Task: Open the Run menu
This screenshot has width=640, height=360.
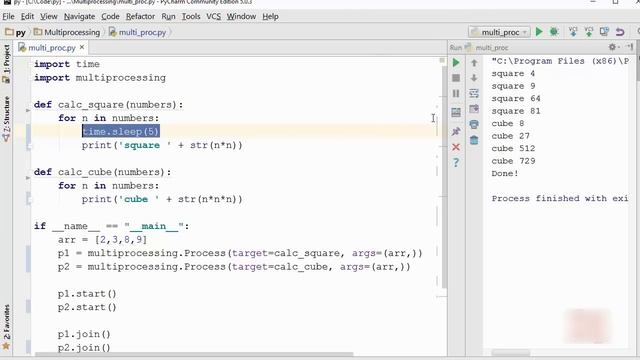Action: pyautogui.click(x=168, y=16)
